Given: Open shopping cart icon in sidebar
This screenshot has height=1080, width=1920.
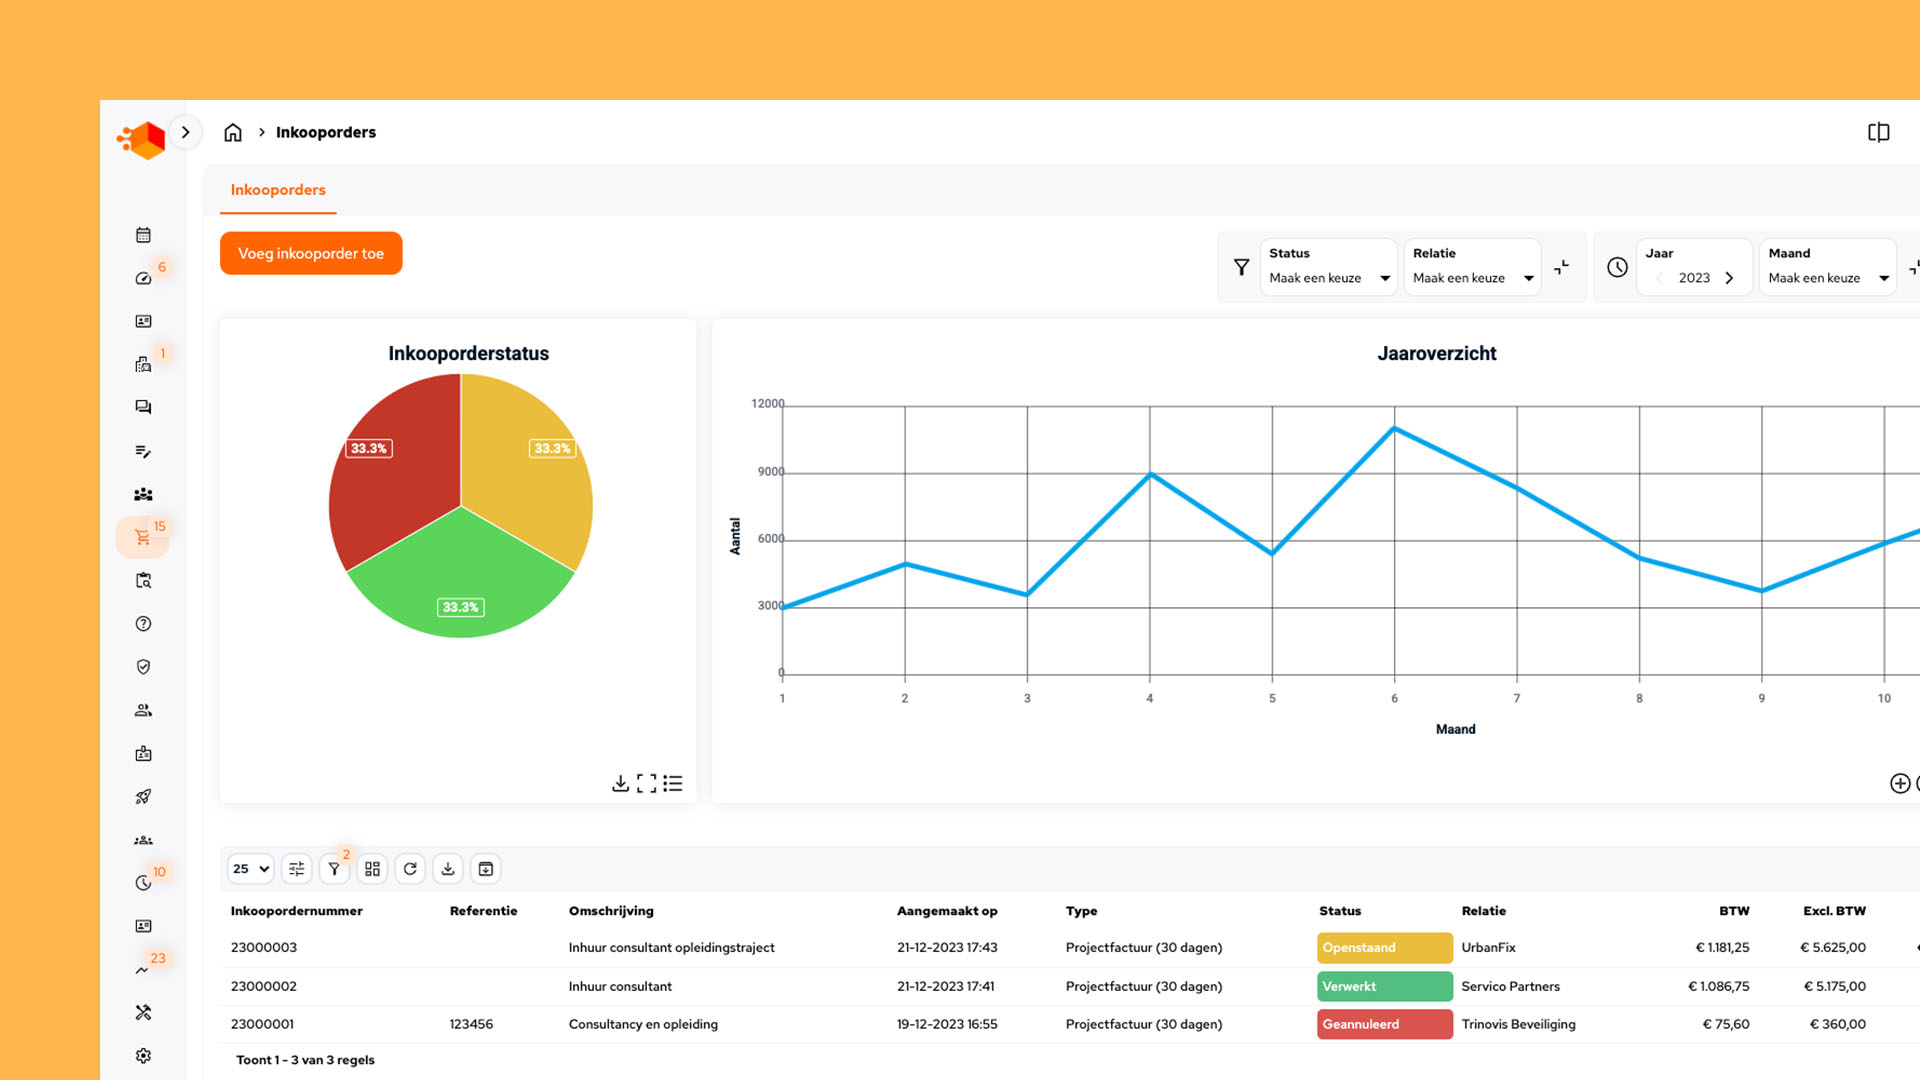Looking at the screenshot, I should click(x=142, y=538).
